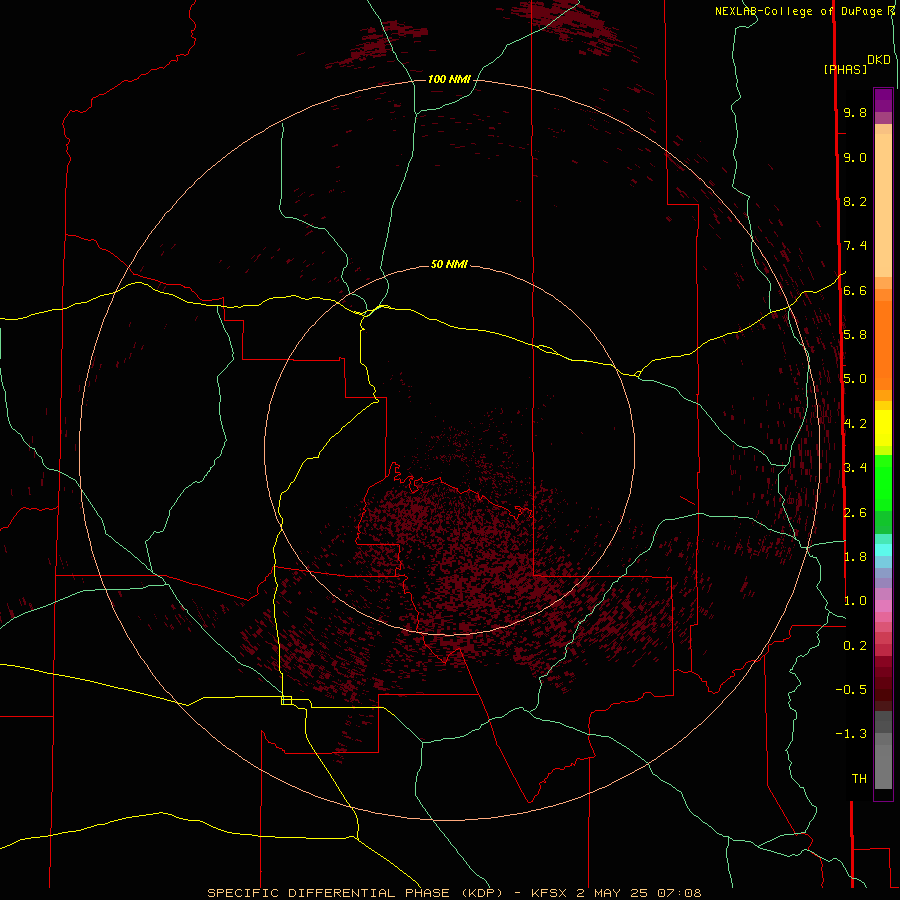The image size is (900, 900).
Task: Click the cyan segment of the color bar
Action: 883,550
